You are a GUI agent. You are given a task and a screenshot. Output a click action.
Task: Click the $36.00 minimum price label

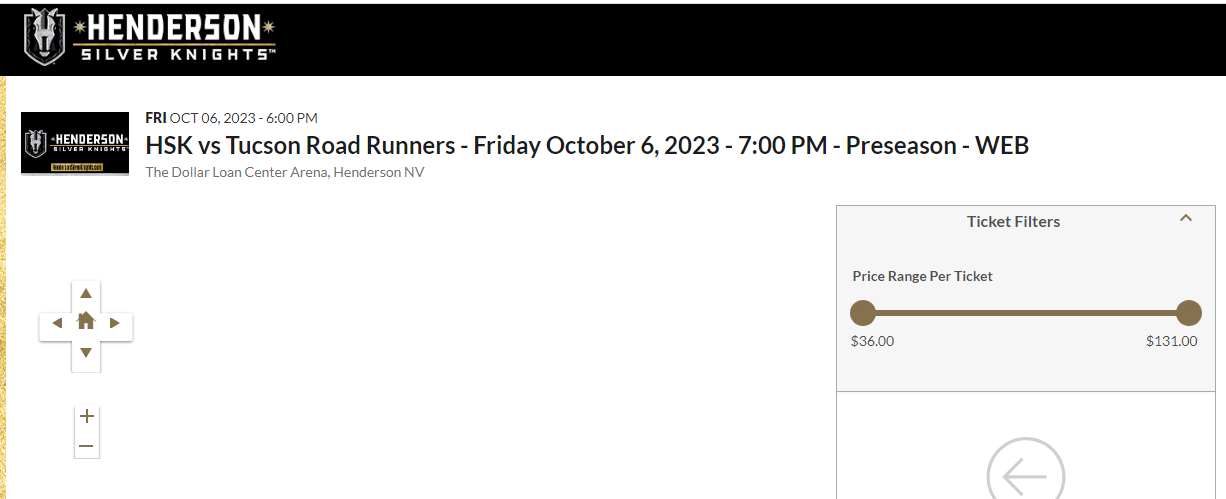[872, 341]
